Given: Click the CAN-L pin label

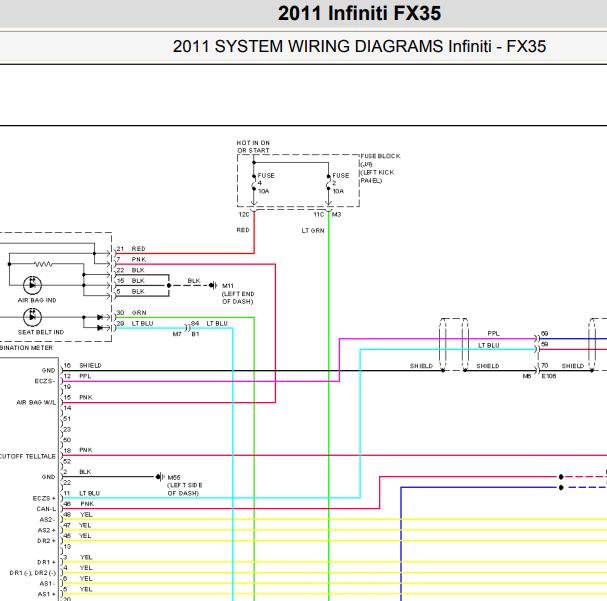Looking at the screenshot, I should coord(46,509).
